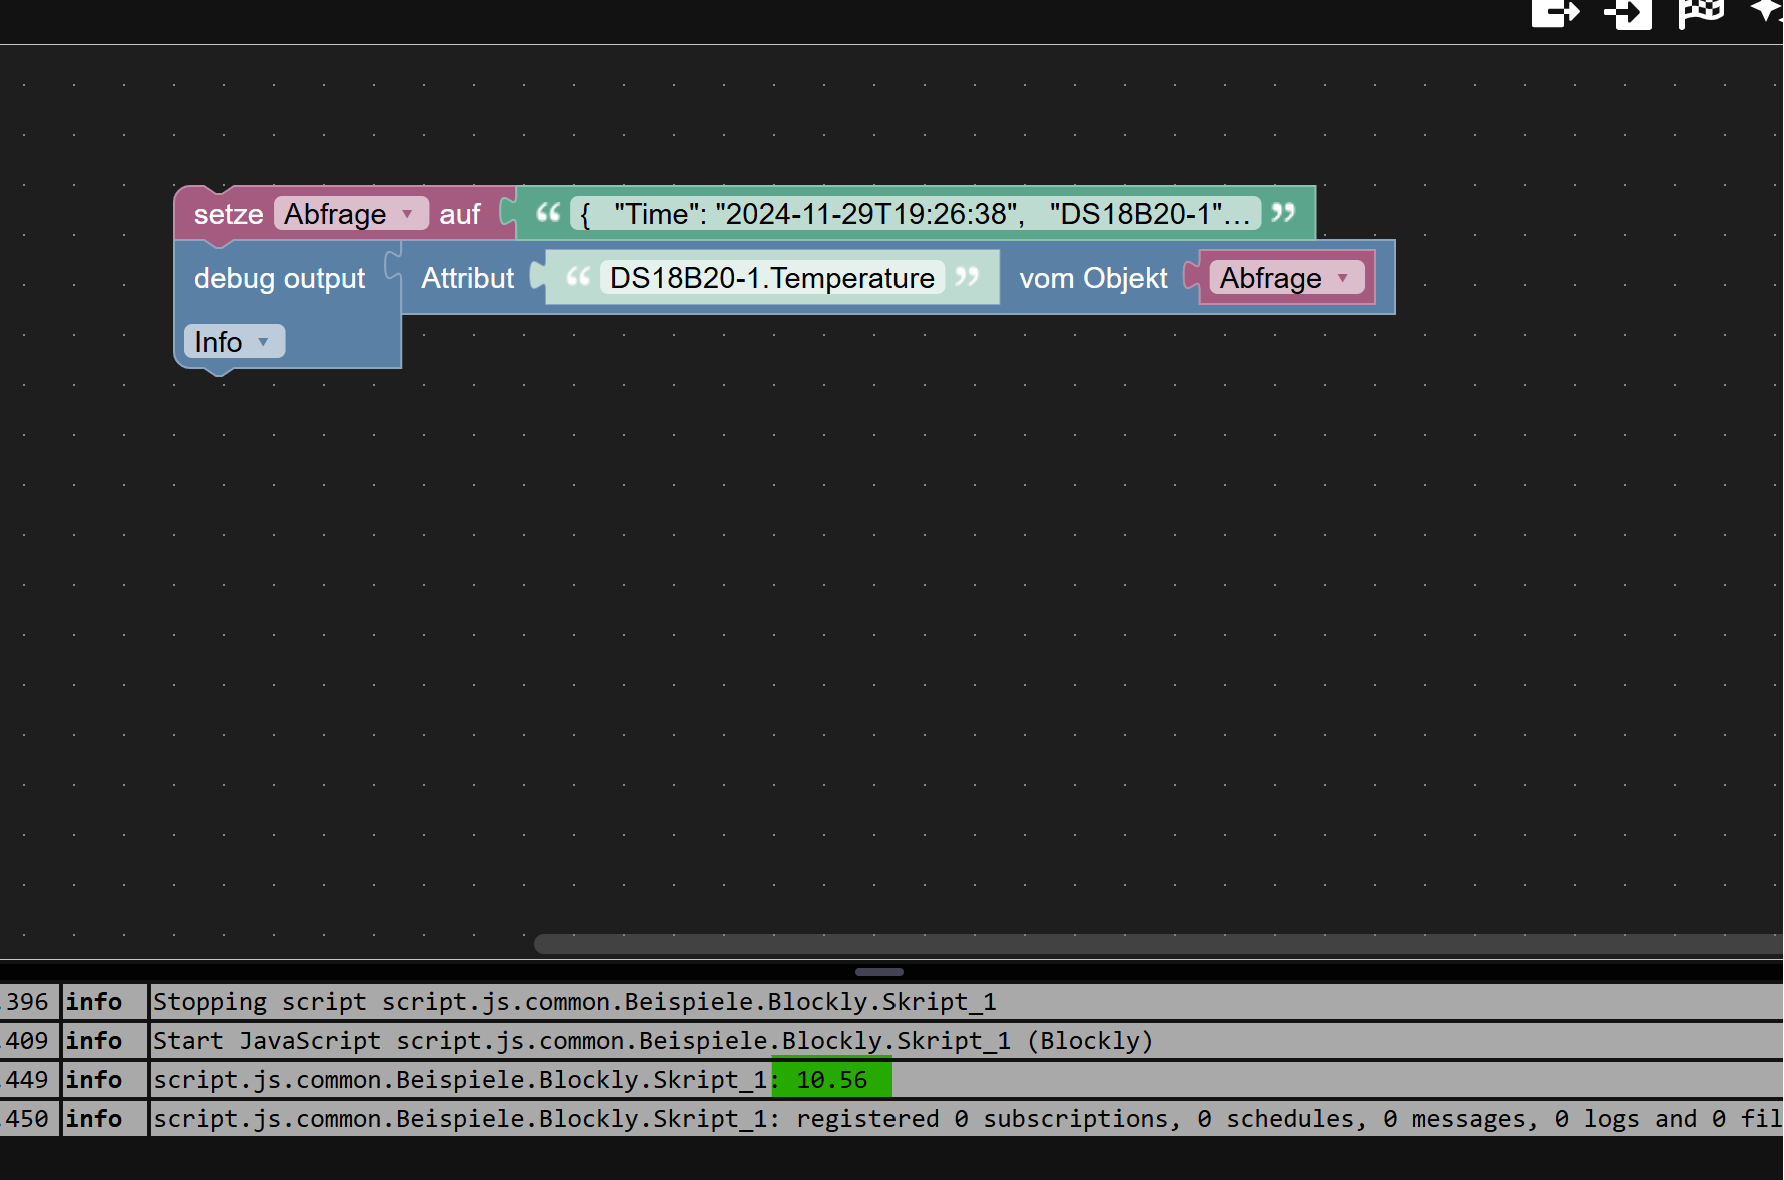This screenshot has height=1180, width=1784.
Task: Click the export blocks icon
Action: 1555,13
